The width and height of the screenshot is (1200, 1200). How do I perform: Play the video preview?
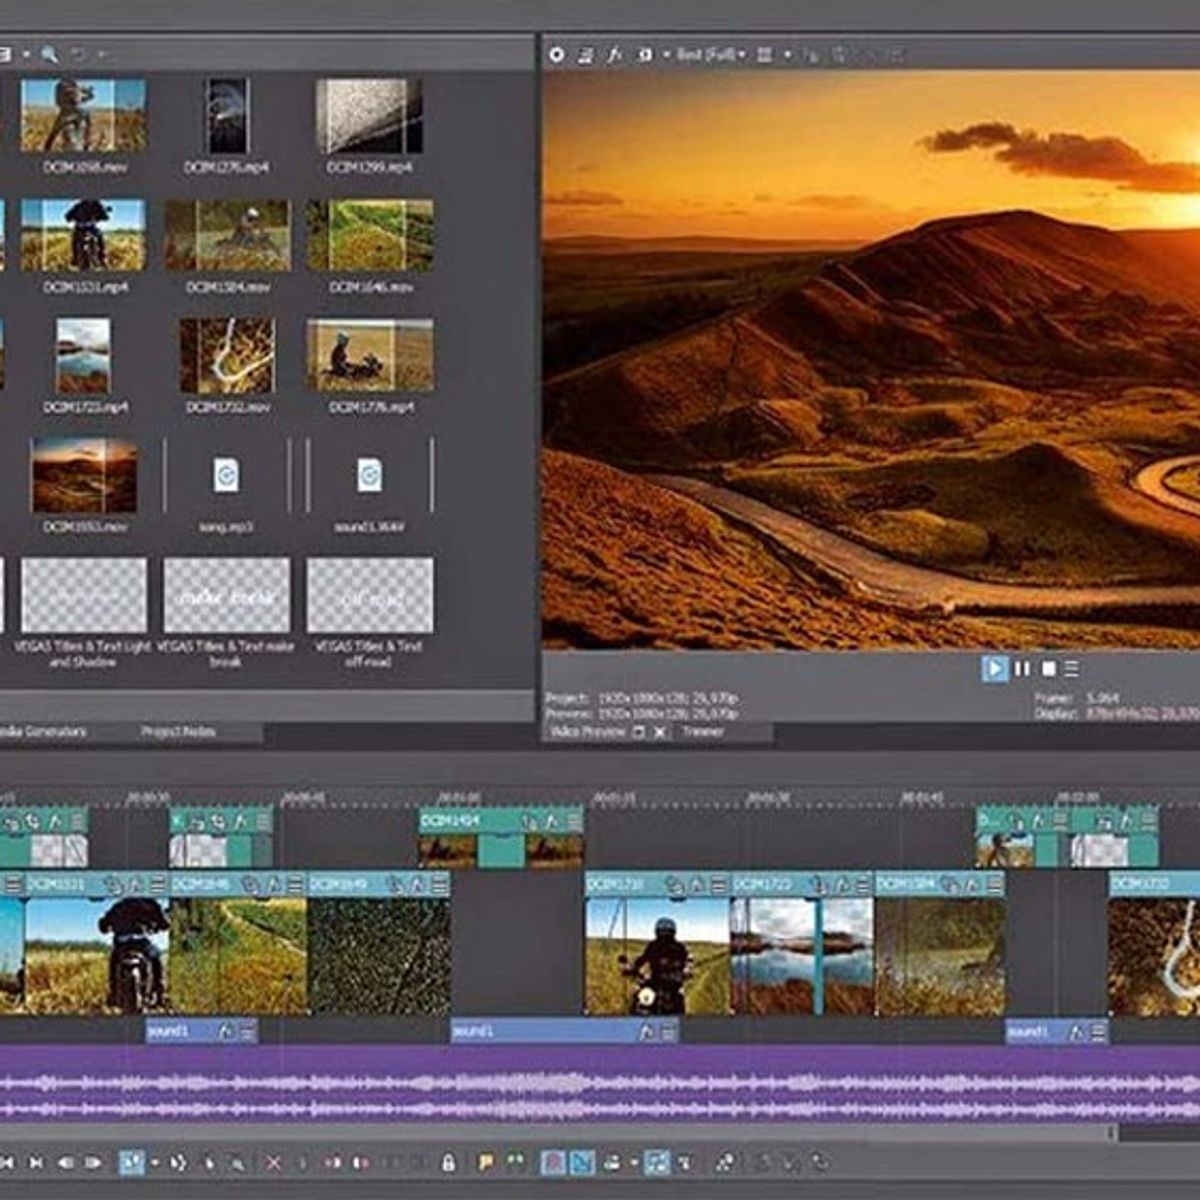pyautogui.click(x=994, y=668)
